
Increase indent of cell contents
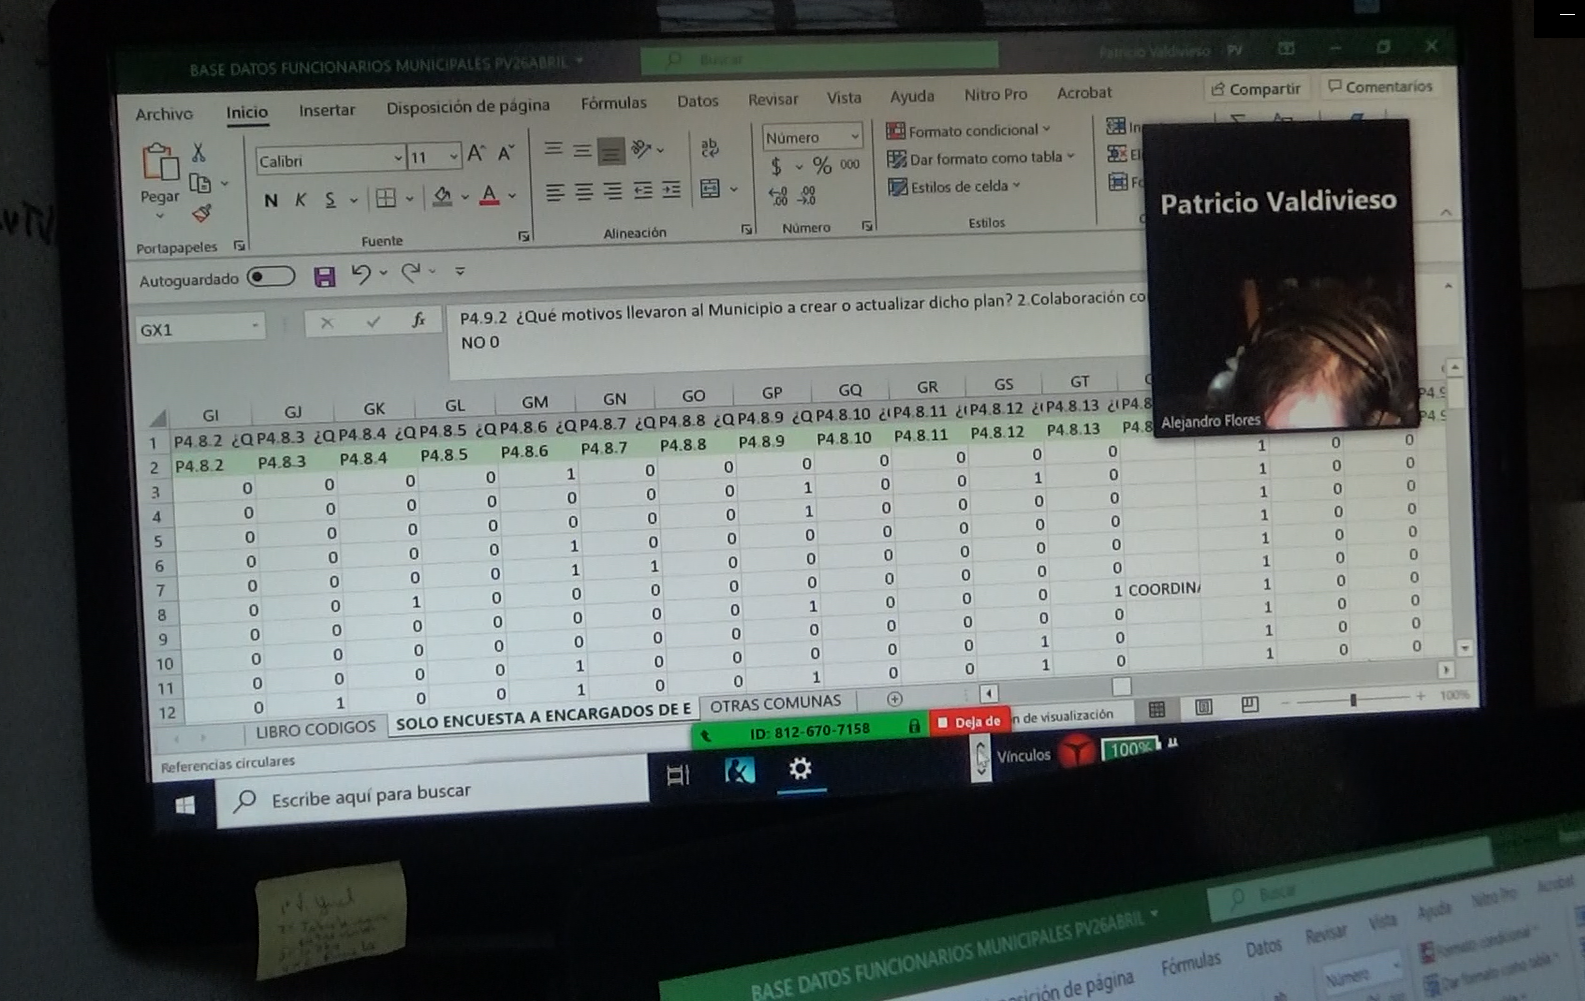(x=671, y=189)
